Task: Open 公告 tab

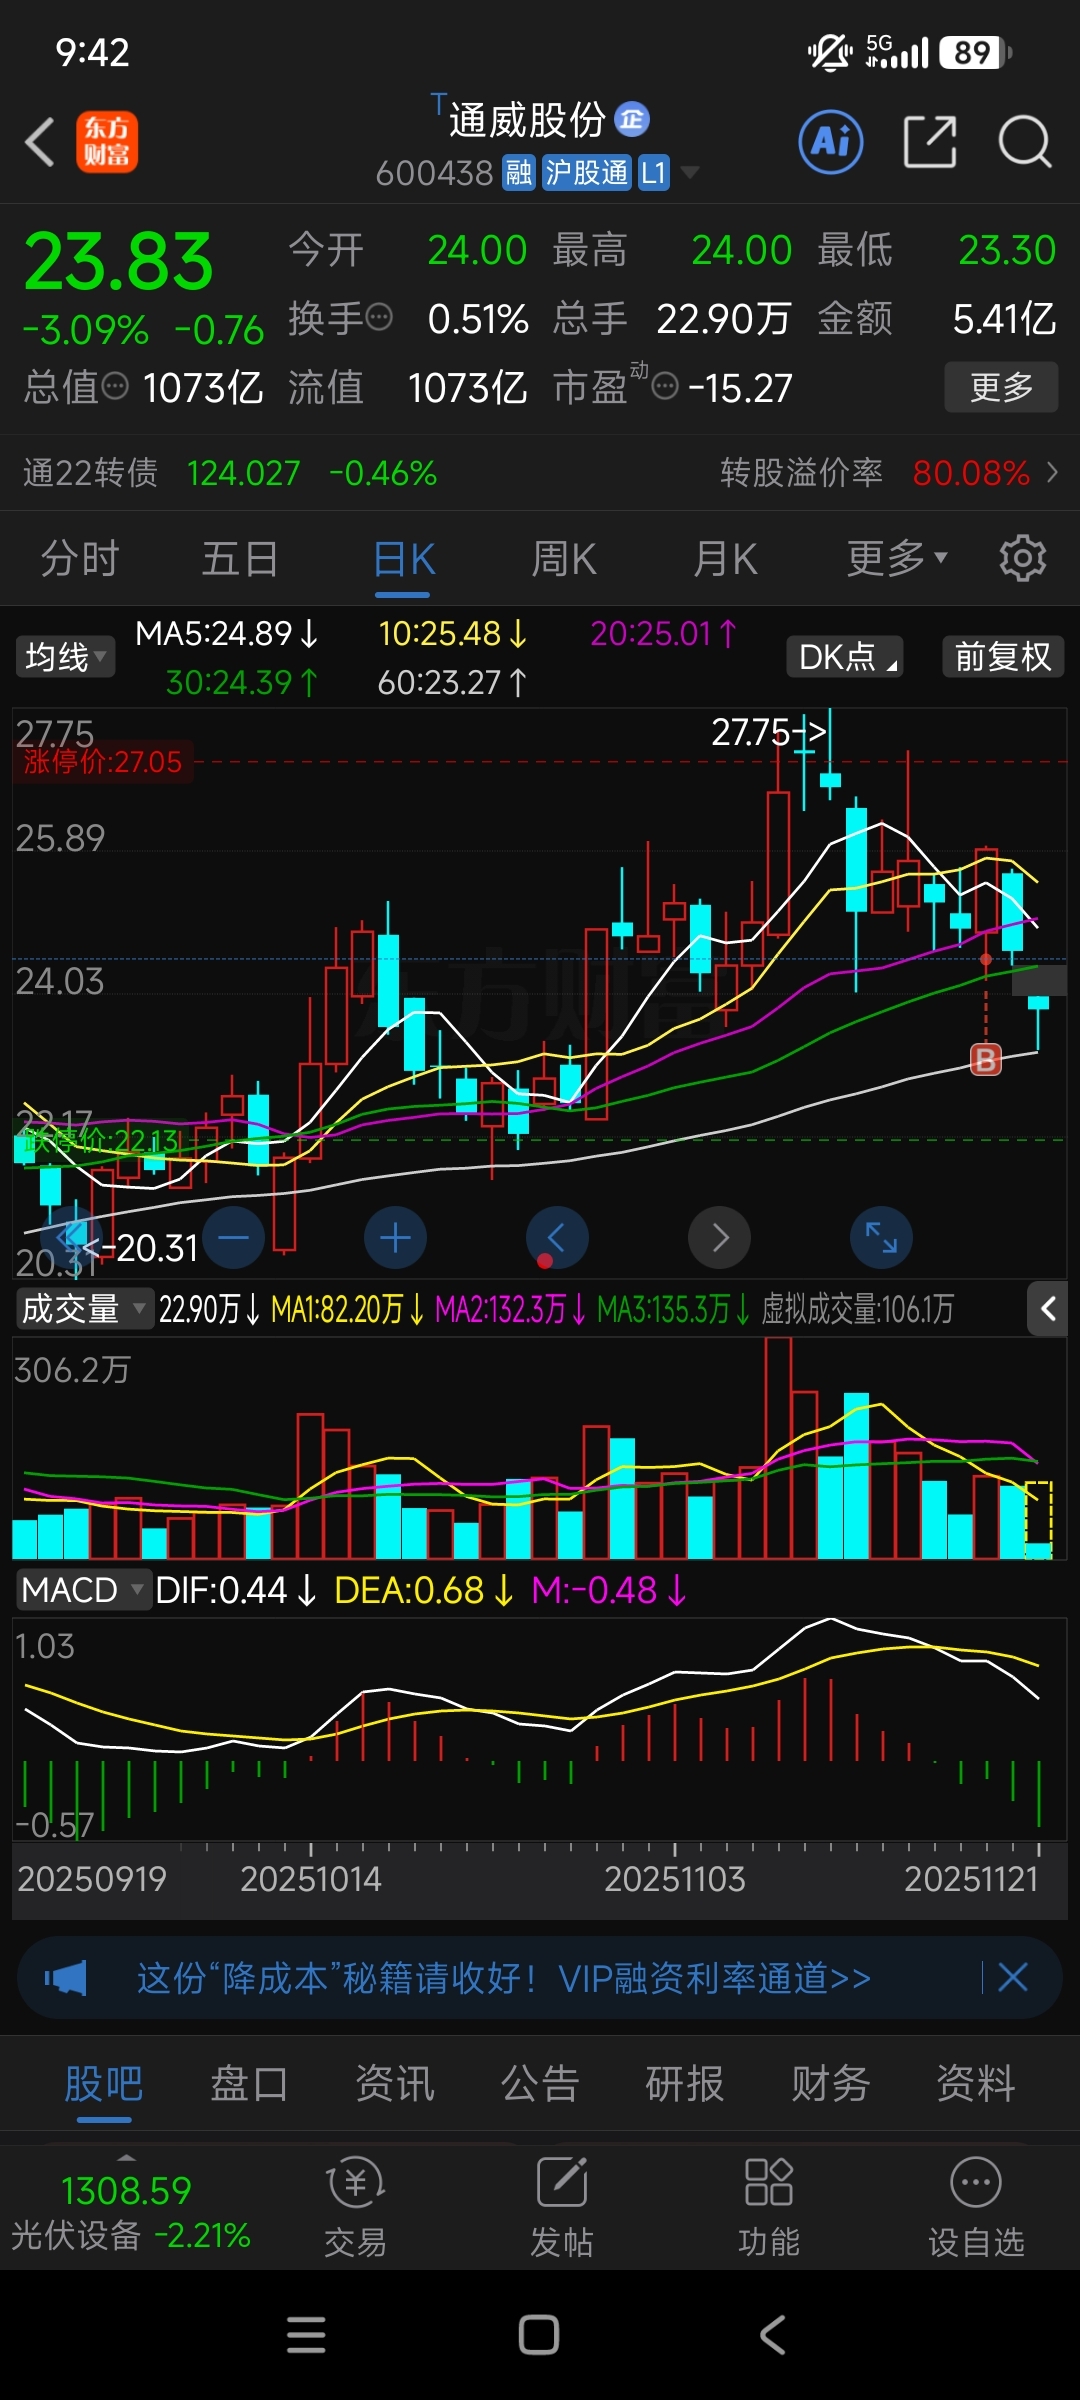Action: [540, 2084]
